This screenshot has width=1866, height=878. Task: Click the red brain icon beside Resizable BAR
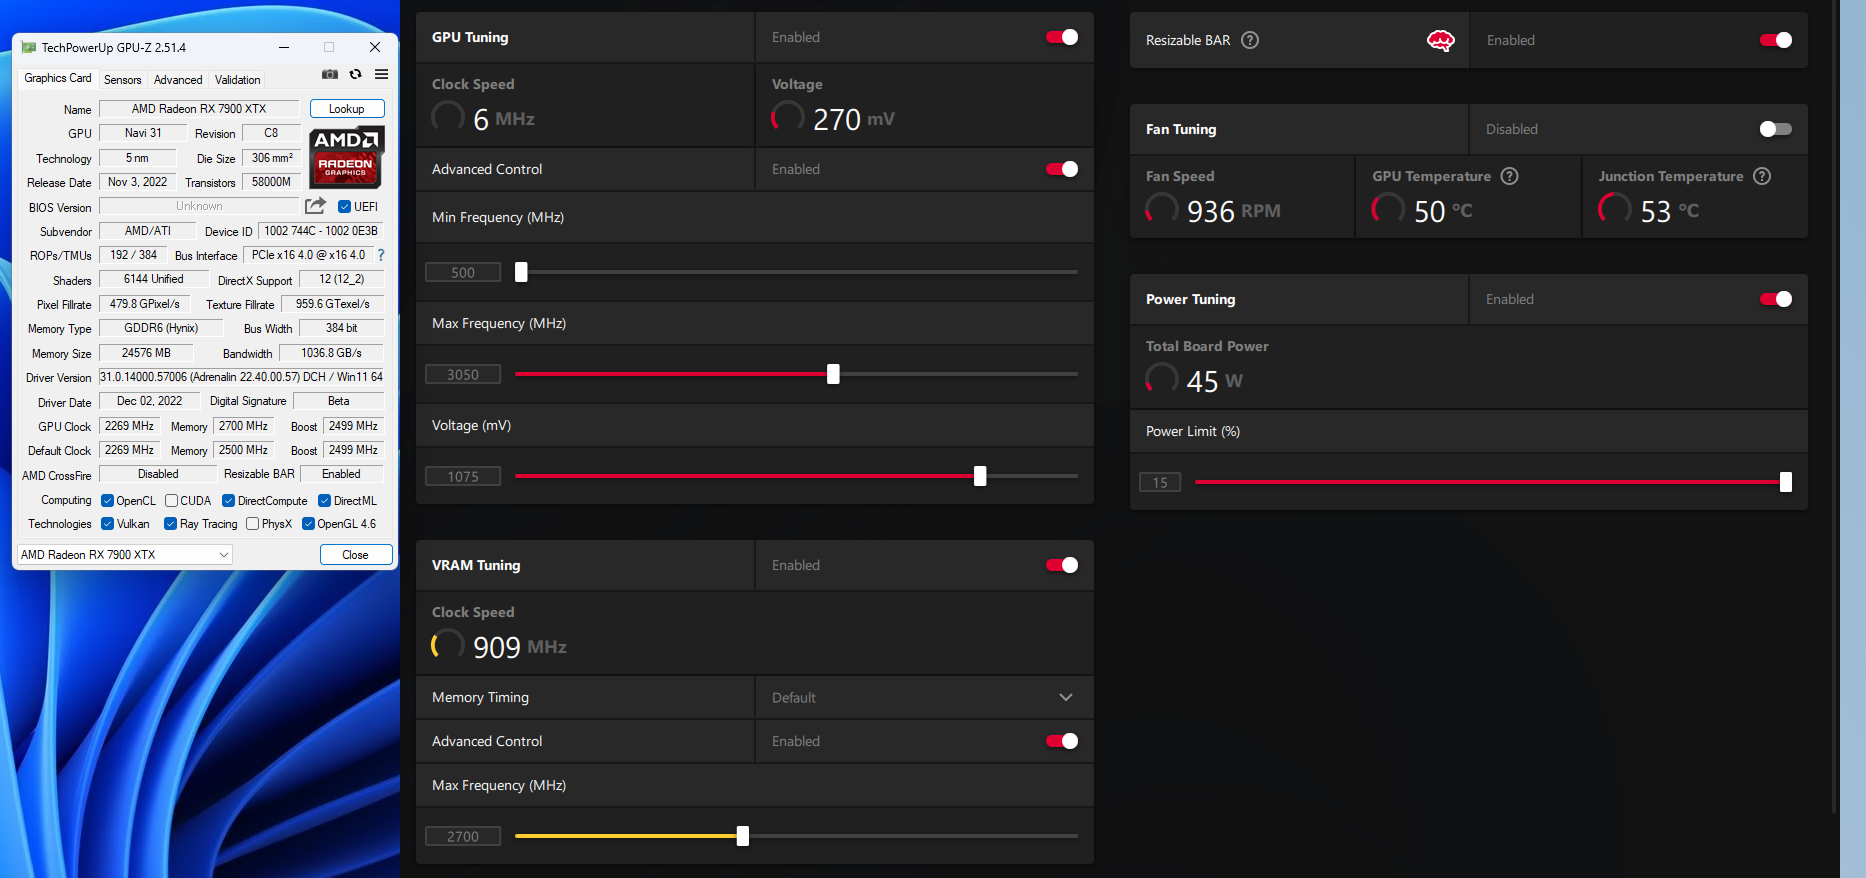[1440, 40]
